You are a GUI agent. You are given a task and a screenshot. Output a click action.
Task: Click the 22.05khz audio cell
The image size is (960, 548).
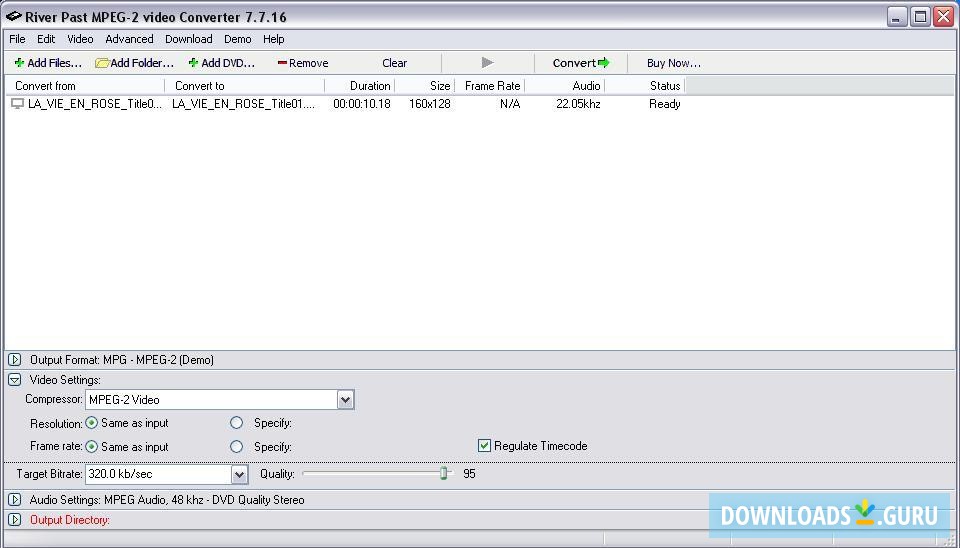click(x=578, y=104)
